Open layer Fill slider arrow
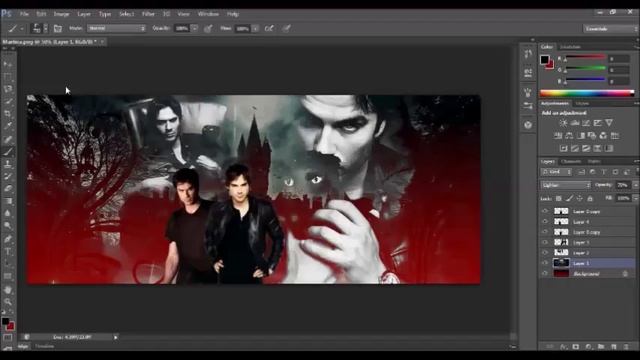Image resolution: width=640 pixels, height=360 pixels. [x=635, y=198]
